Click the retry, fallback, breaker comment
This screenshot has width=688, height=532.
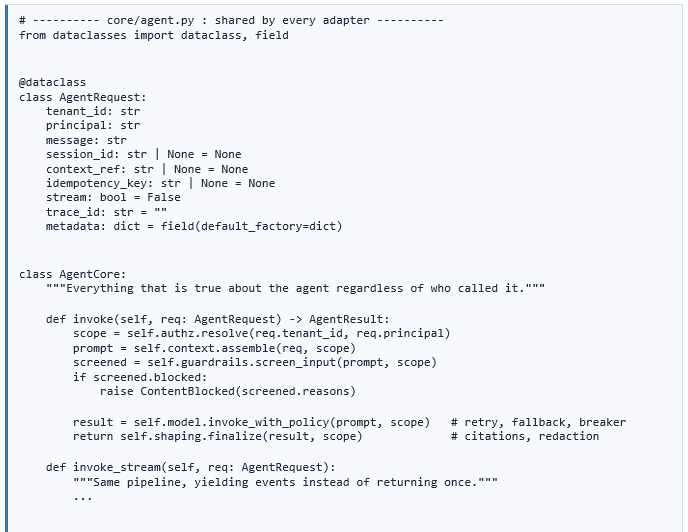pyautogui.click(x=538, y=422)
